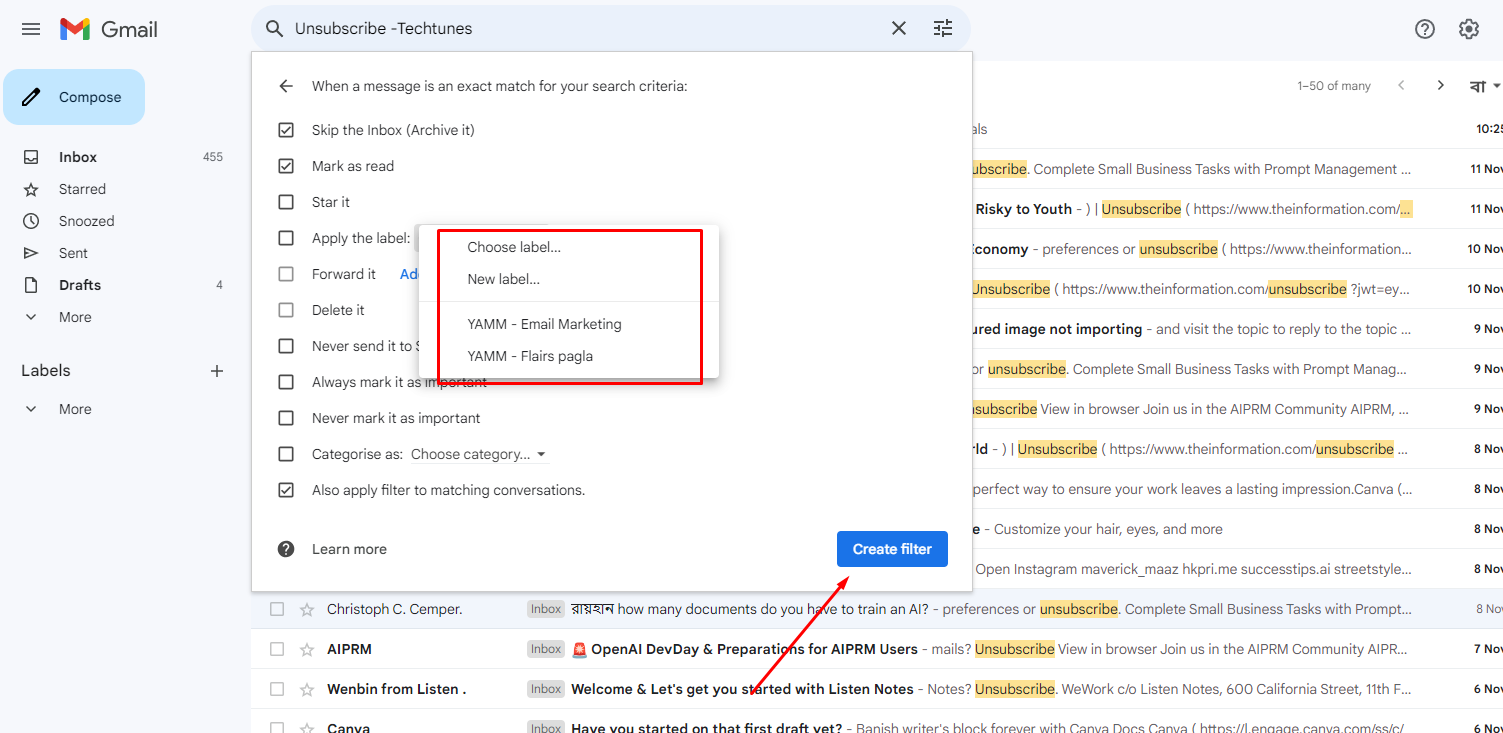This screenshot has width=1503, height=733.
Task: Uncheck Skip the Inbox checkbox
Action: [286, 130]
